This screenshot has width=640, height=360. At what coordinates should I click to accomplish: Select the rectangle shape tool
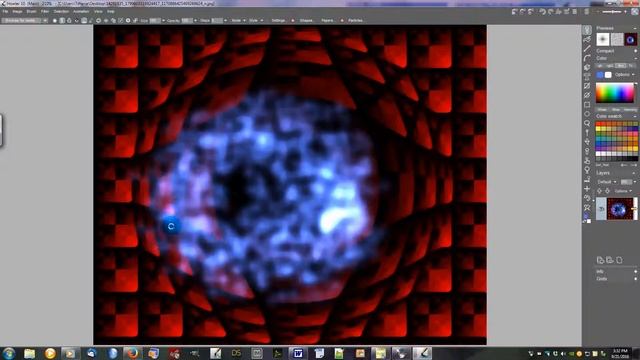coord(587,105)
